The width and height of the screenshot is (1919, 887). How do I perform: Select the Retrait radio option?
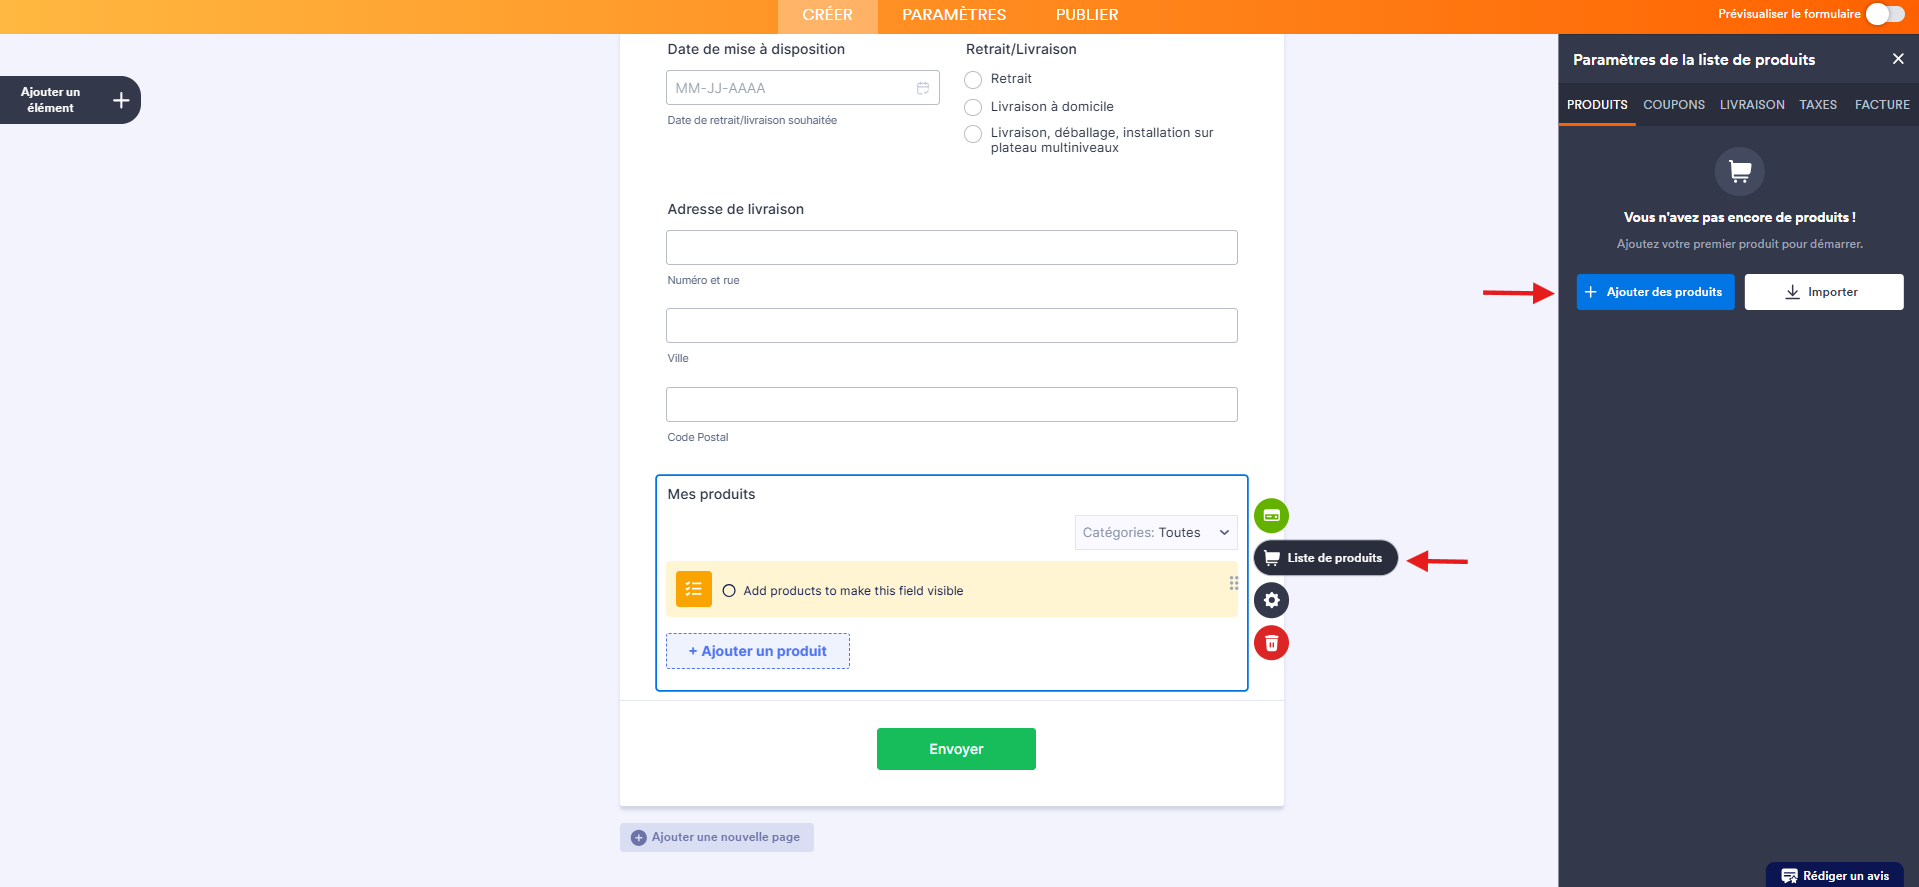coord(973,80)
